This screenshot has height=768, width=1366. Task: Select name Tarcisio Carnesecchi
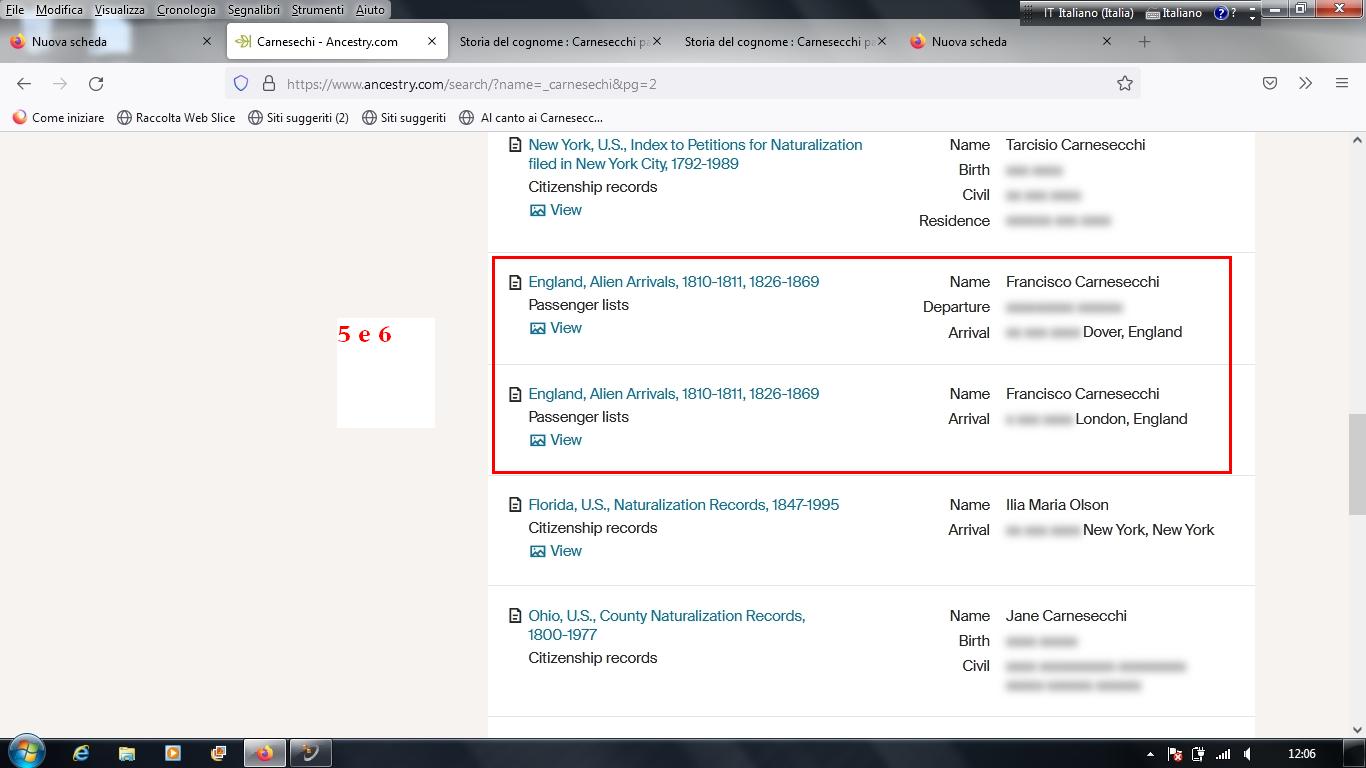click(x=1075, y=145)
